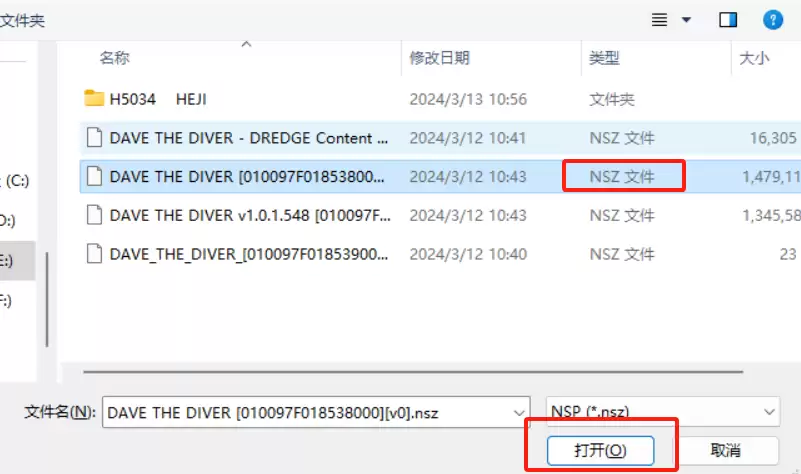Sort files by 类型 column

pyautogui.click(x=604, y=59)
